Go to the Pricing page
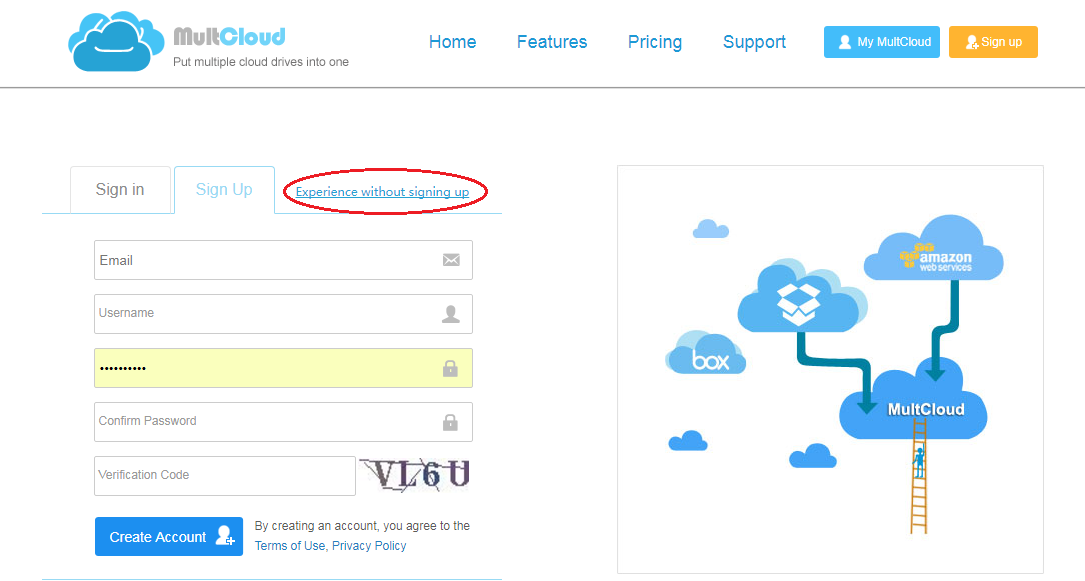 (x=655, y=42)
